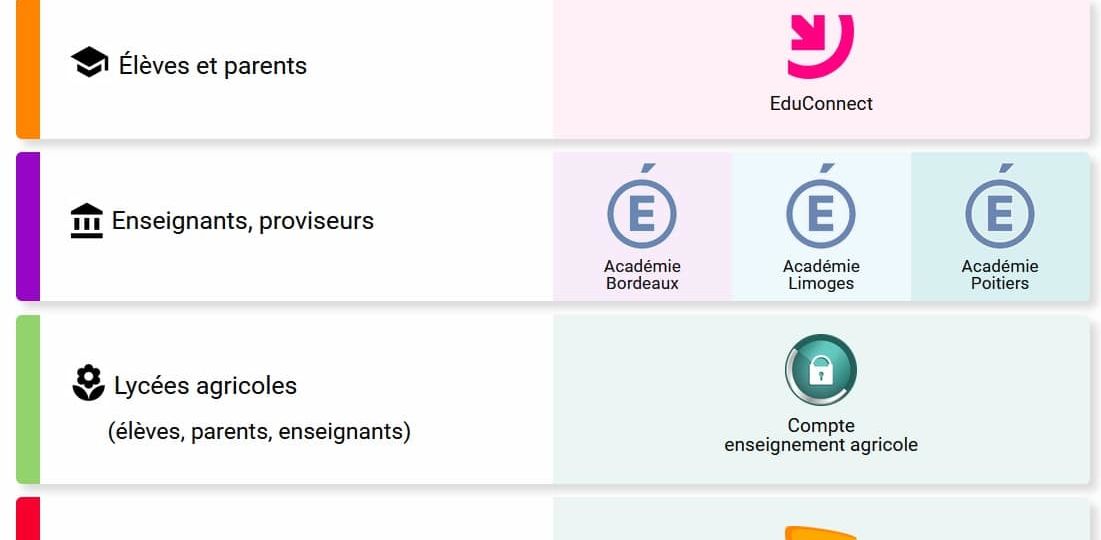1101x540 pixels.
Task: Choose the Académie Poitiers text label
Action: click(x=1000, y=275)
